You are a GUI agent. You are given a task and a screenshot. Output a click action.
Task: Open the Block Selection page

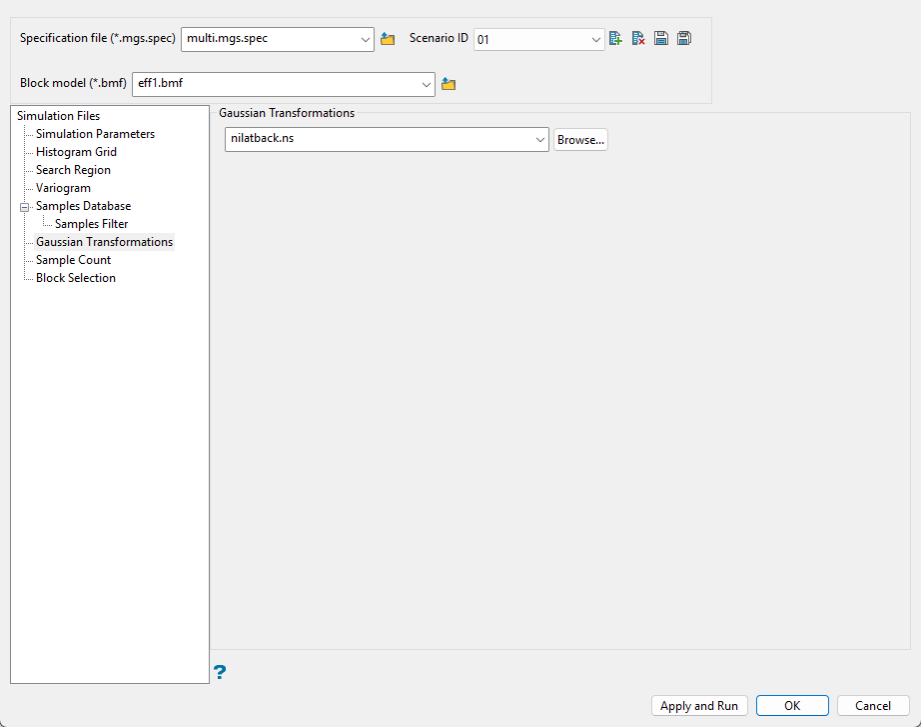pyautogui.click(x=76, y=278)
